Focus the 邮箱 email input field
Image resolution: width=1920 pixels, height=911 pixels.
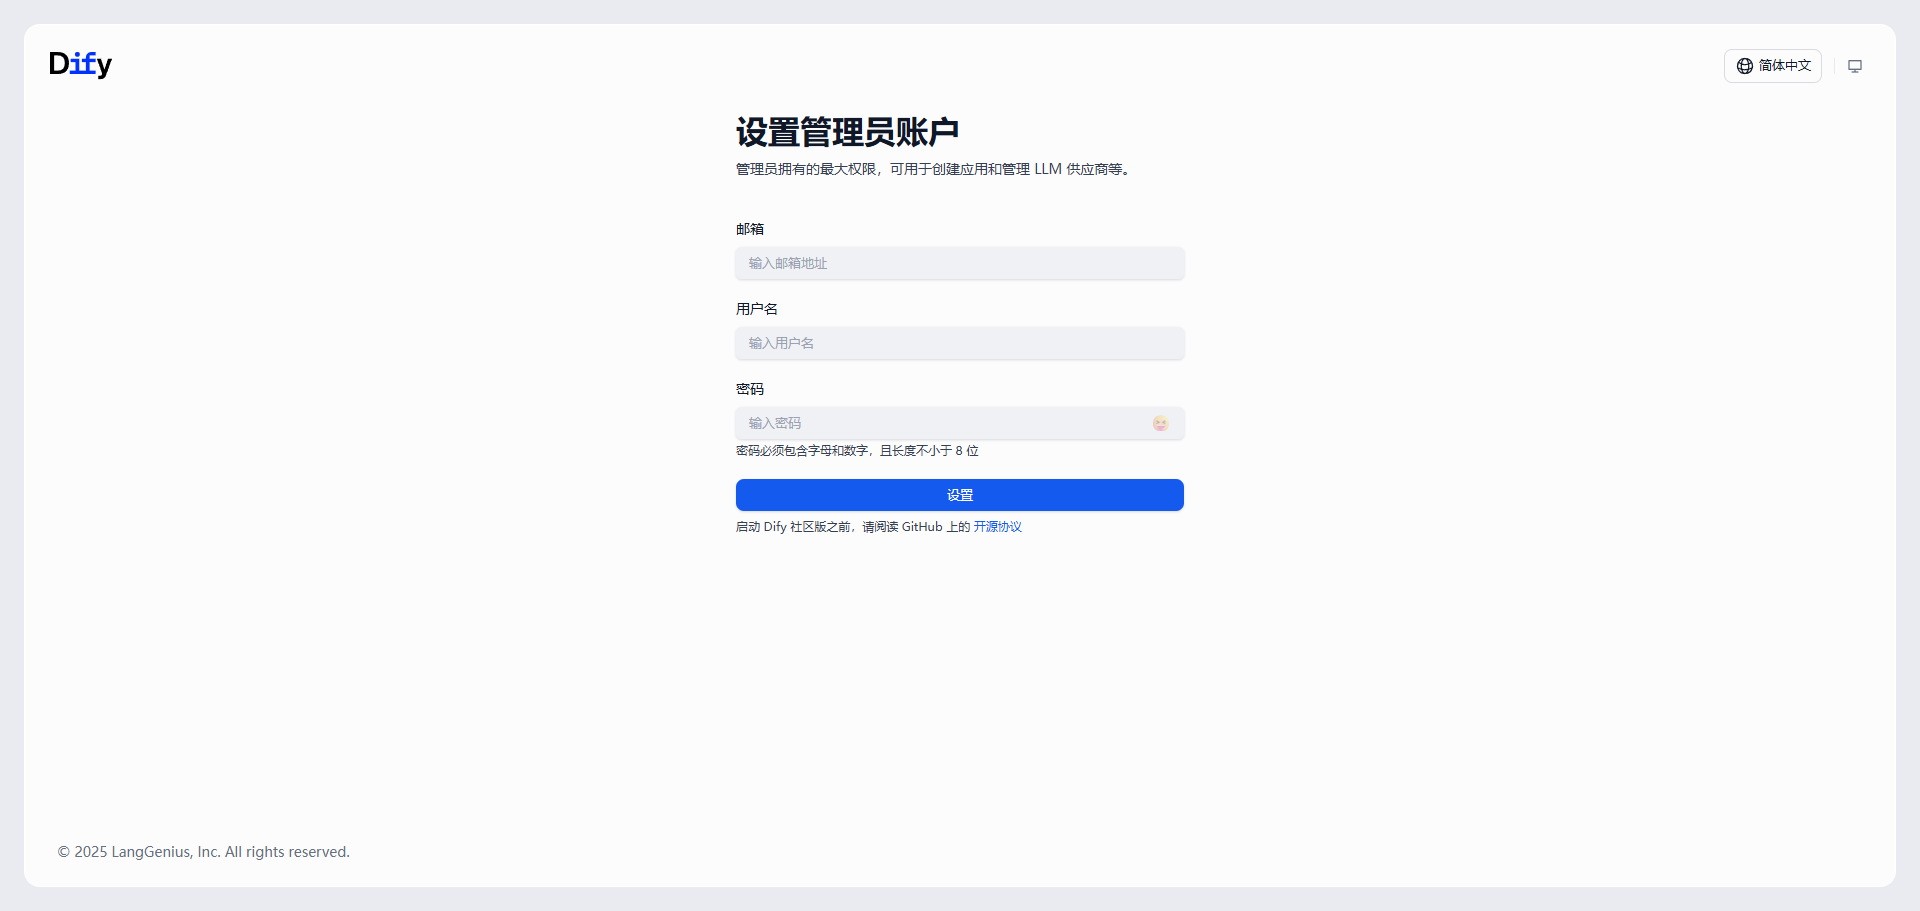959,263
